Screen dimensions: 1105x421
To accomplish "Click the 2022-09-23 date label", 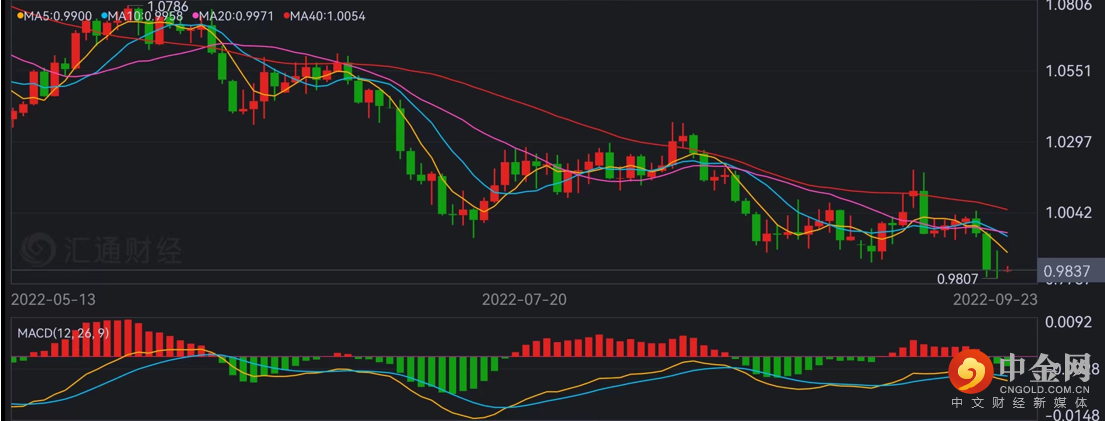I will coord(994,298).
